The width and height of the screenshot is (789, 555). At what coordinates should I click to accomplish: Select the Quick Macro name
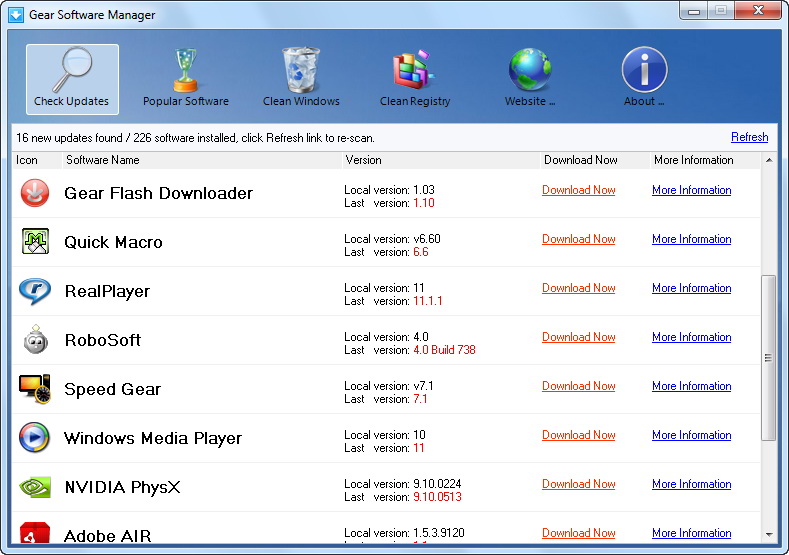pos(113,242)
